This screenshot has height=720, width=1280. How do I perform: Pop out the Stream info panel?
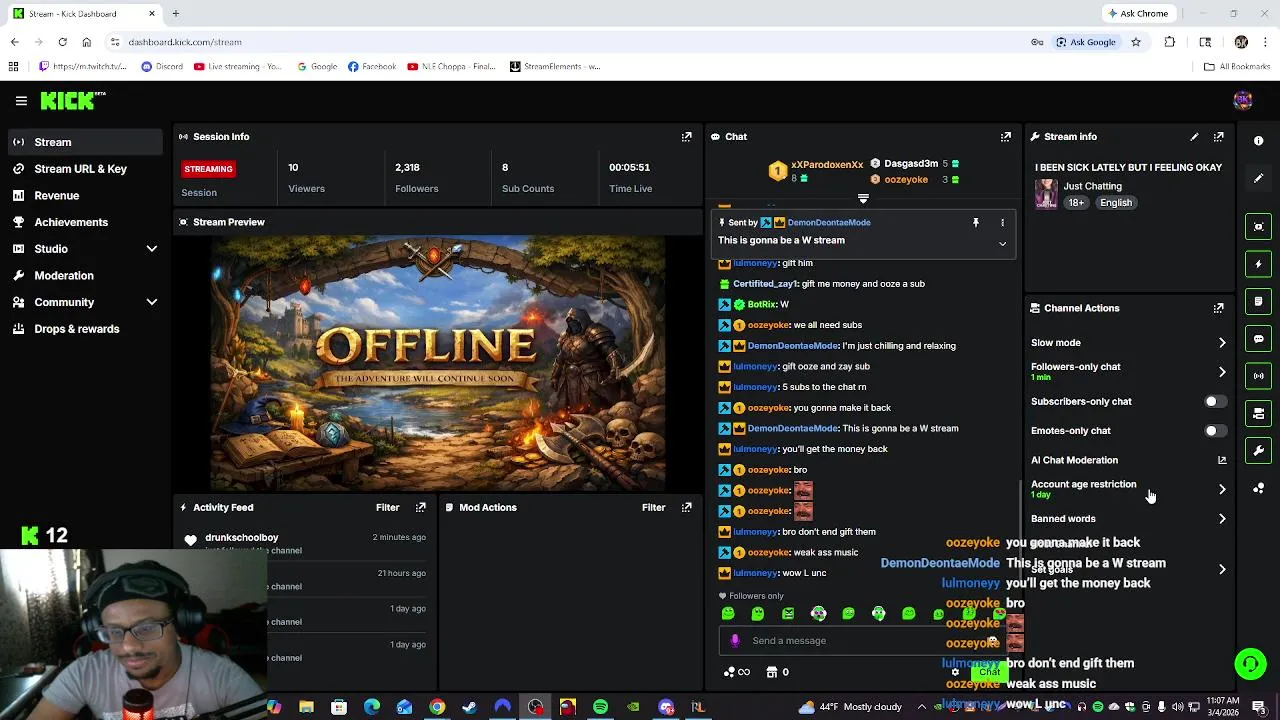point(1219,137)
